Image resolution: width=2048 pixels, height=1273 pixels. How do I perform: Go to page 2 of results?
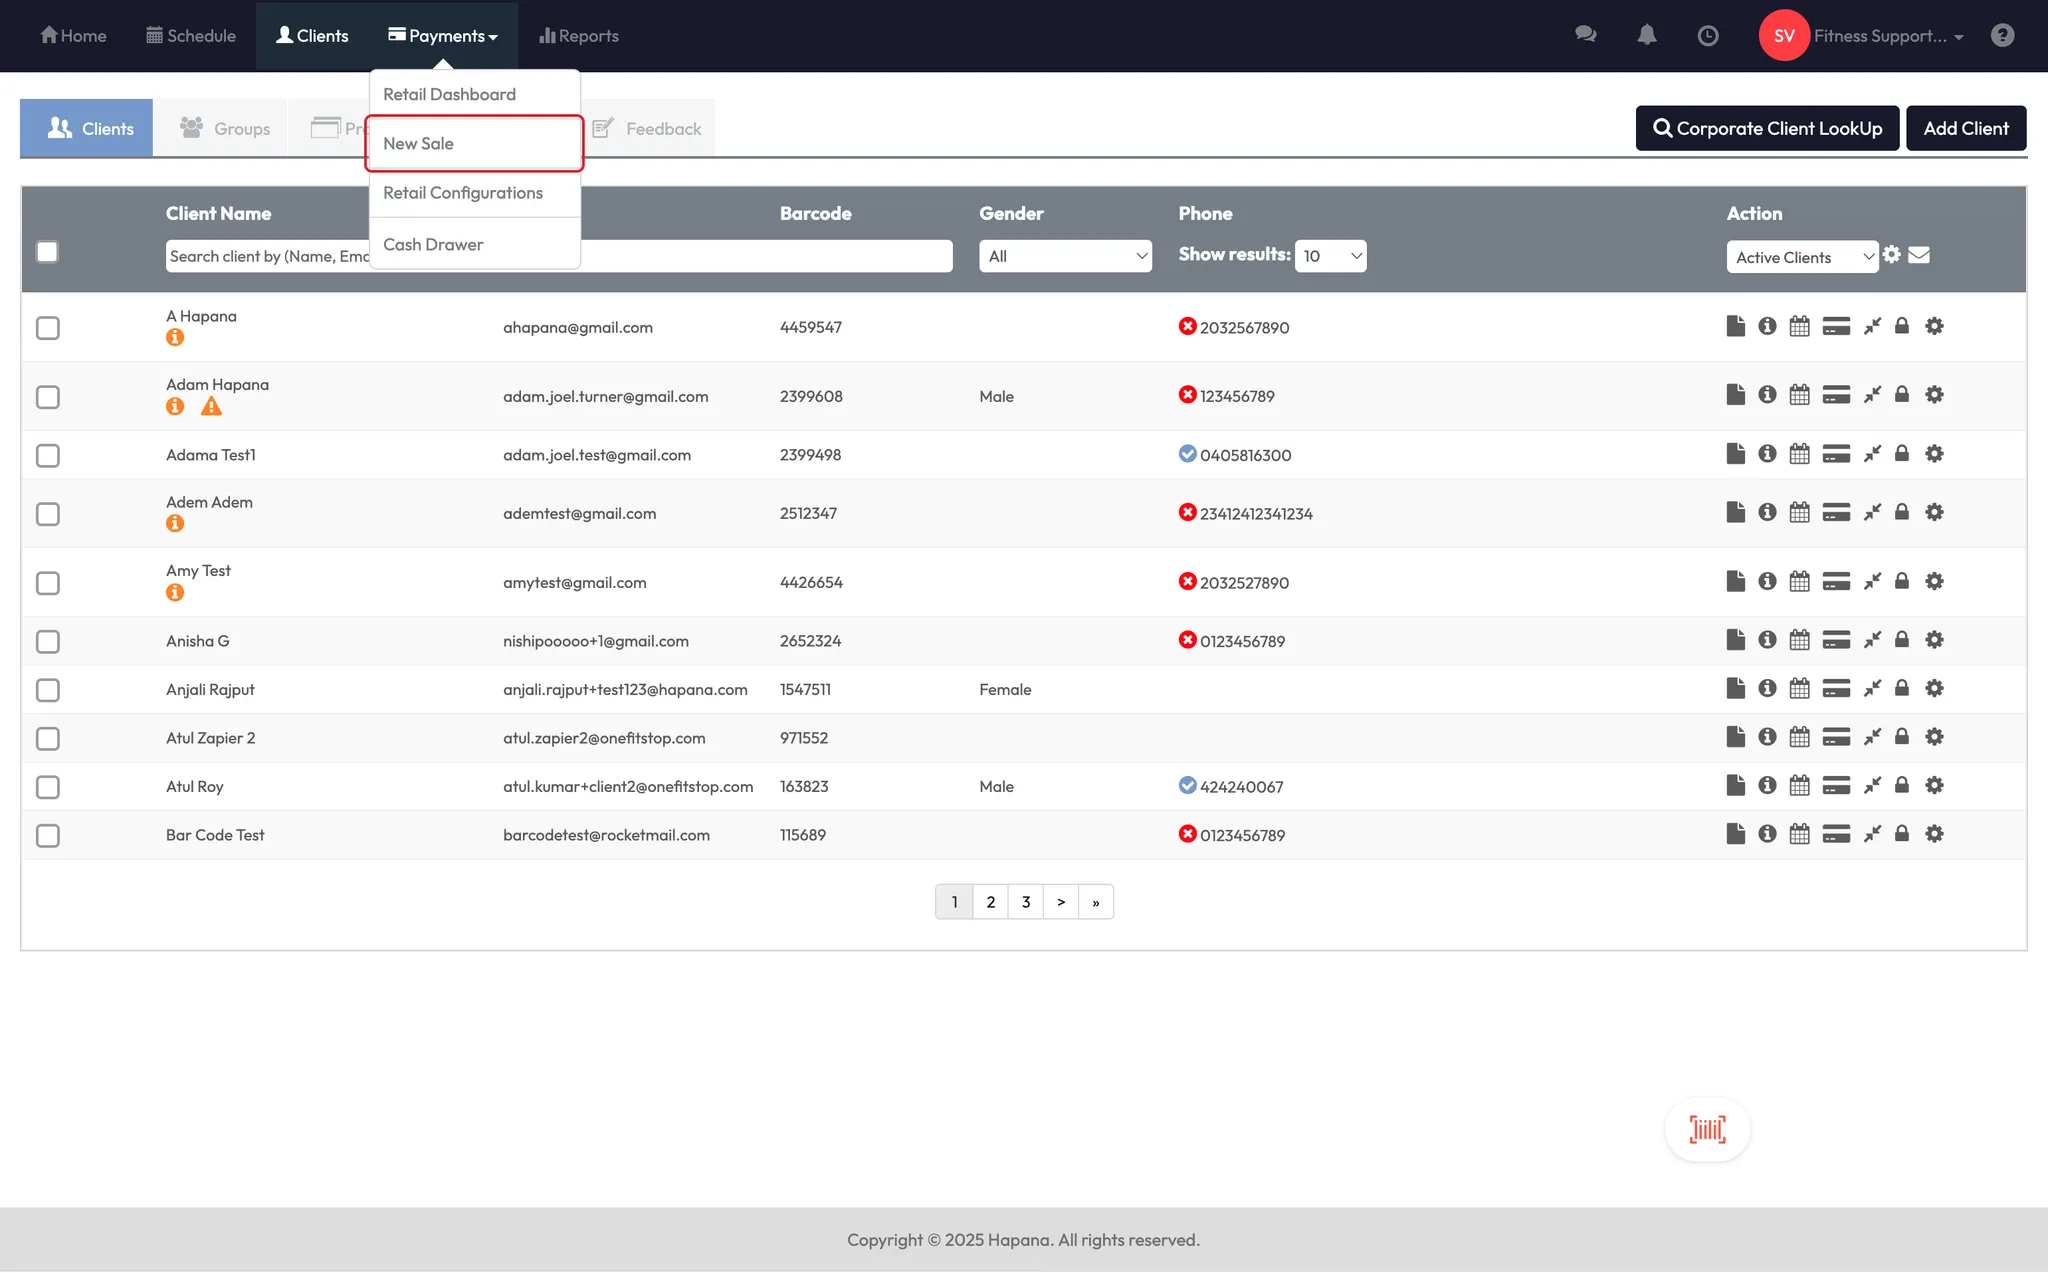tap(990, 902)
